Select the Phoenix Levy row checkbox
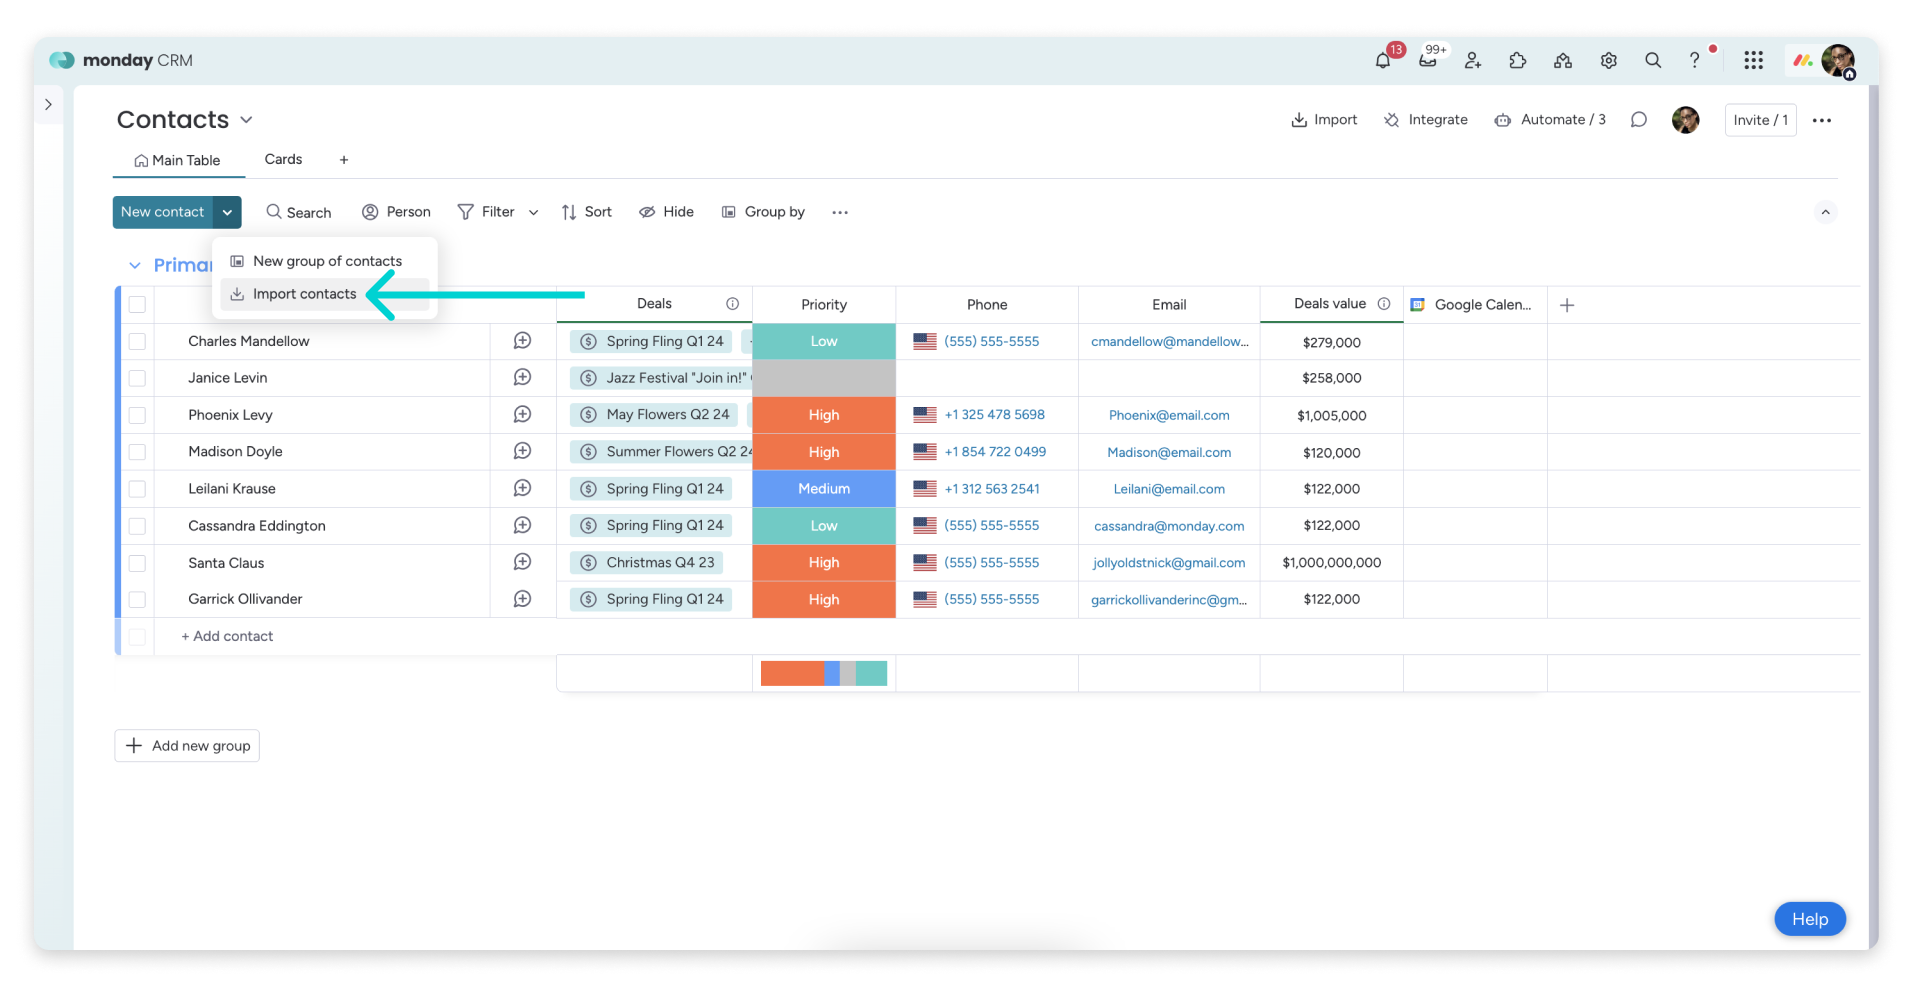1920x987 pixels. coord(137,415)
